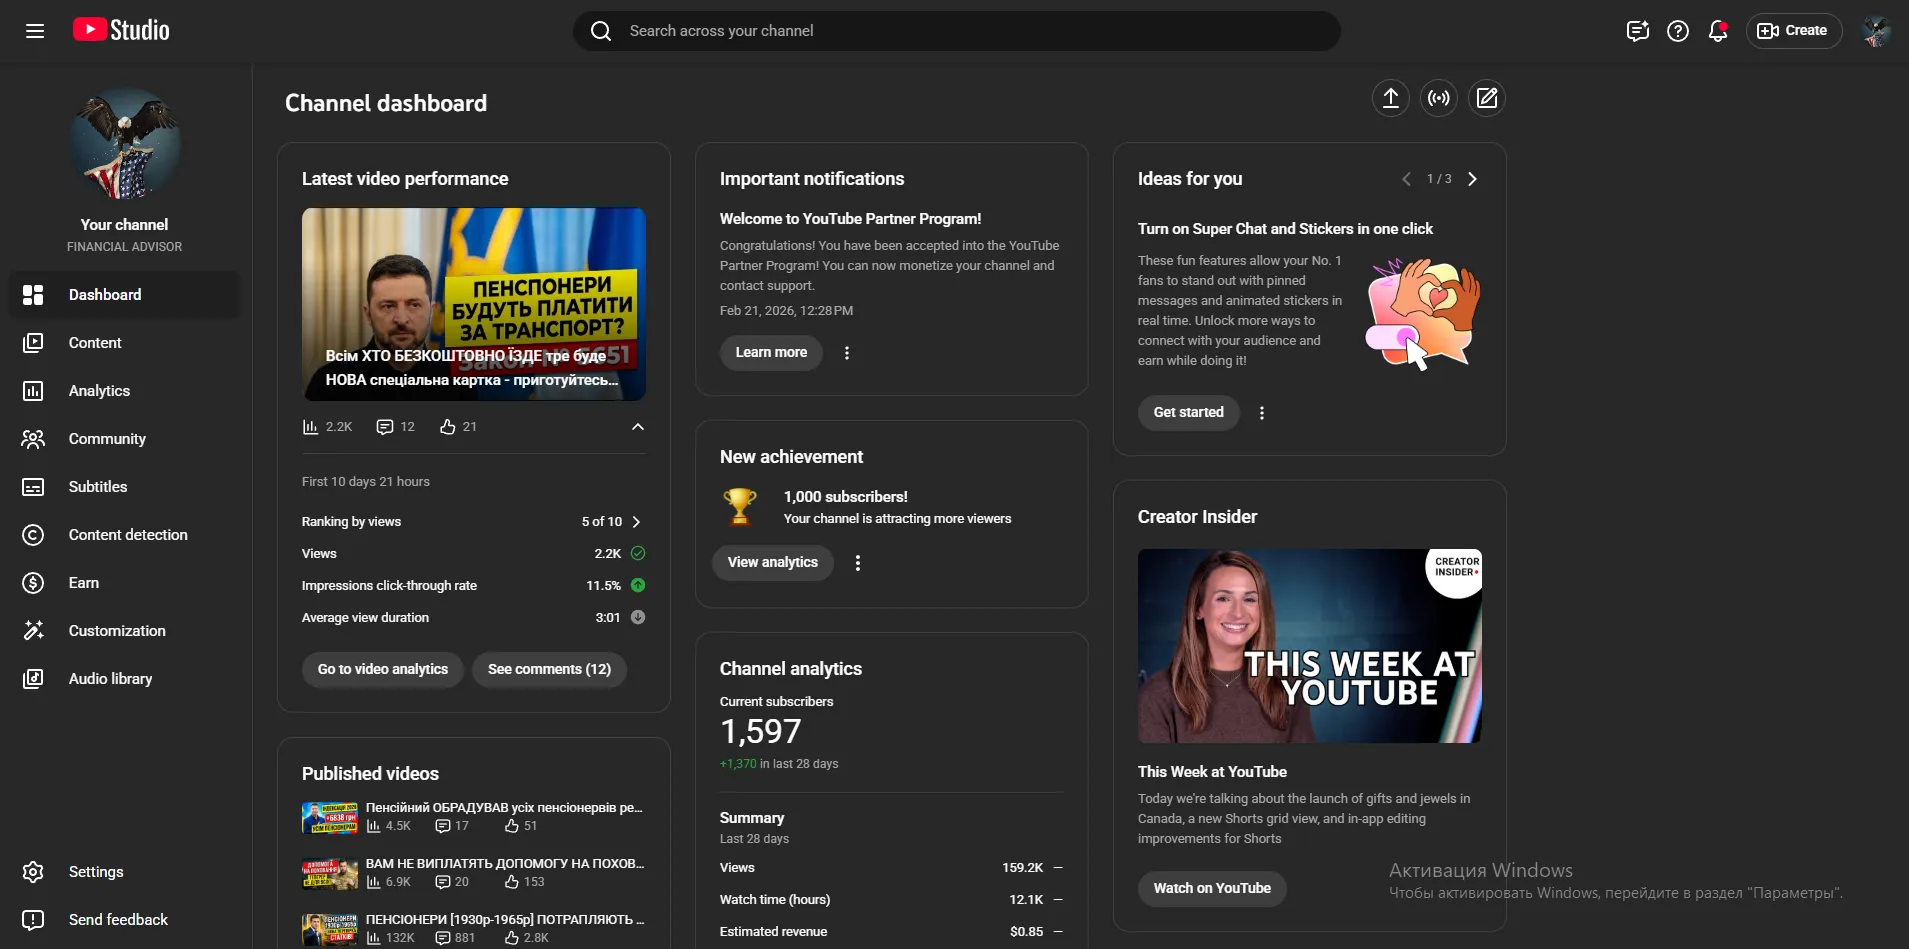1909x949 pixels.
Task: Open the channel profile picture in sidebar
Action: (x=125, y=143)
